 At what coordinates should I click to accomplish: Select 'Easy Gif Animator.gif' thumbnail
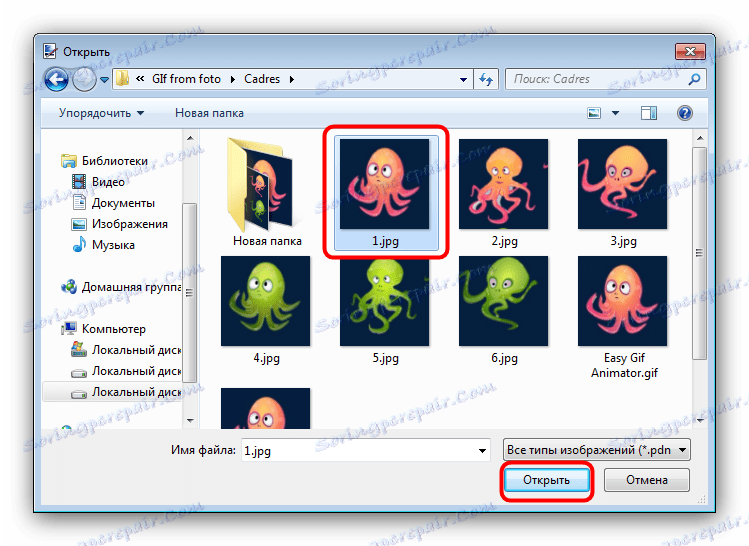pos(622,301)
